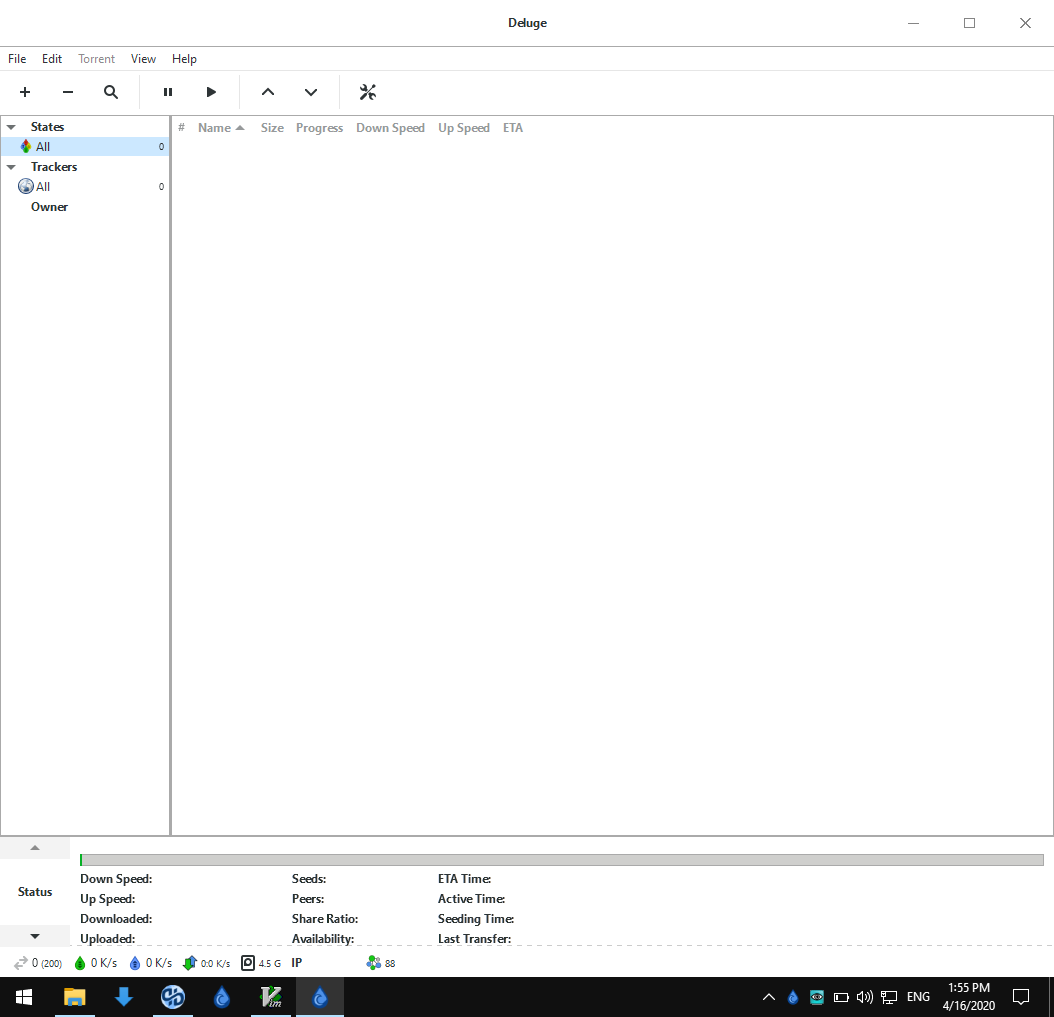This screenshot has width=1054, height=1017.
Task: Click the up arrow above Status tab
Action: click(x=35, y=848)
